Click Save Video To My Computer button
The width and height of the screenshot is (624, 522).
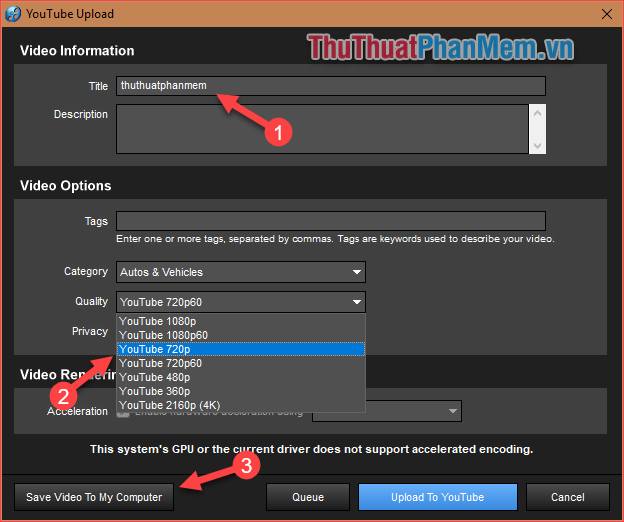click(94, 497)
